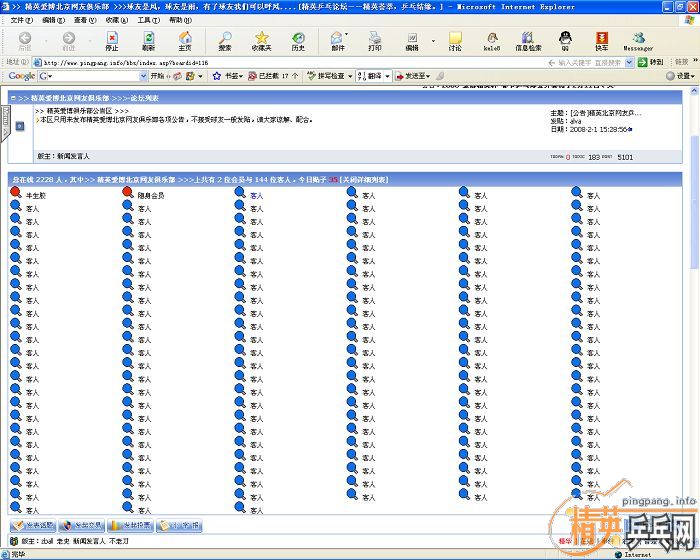Open the 编辑 edit dropdown arrow
The width and height of the screenshot is (700, 560).
point(433,42)
